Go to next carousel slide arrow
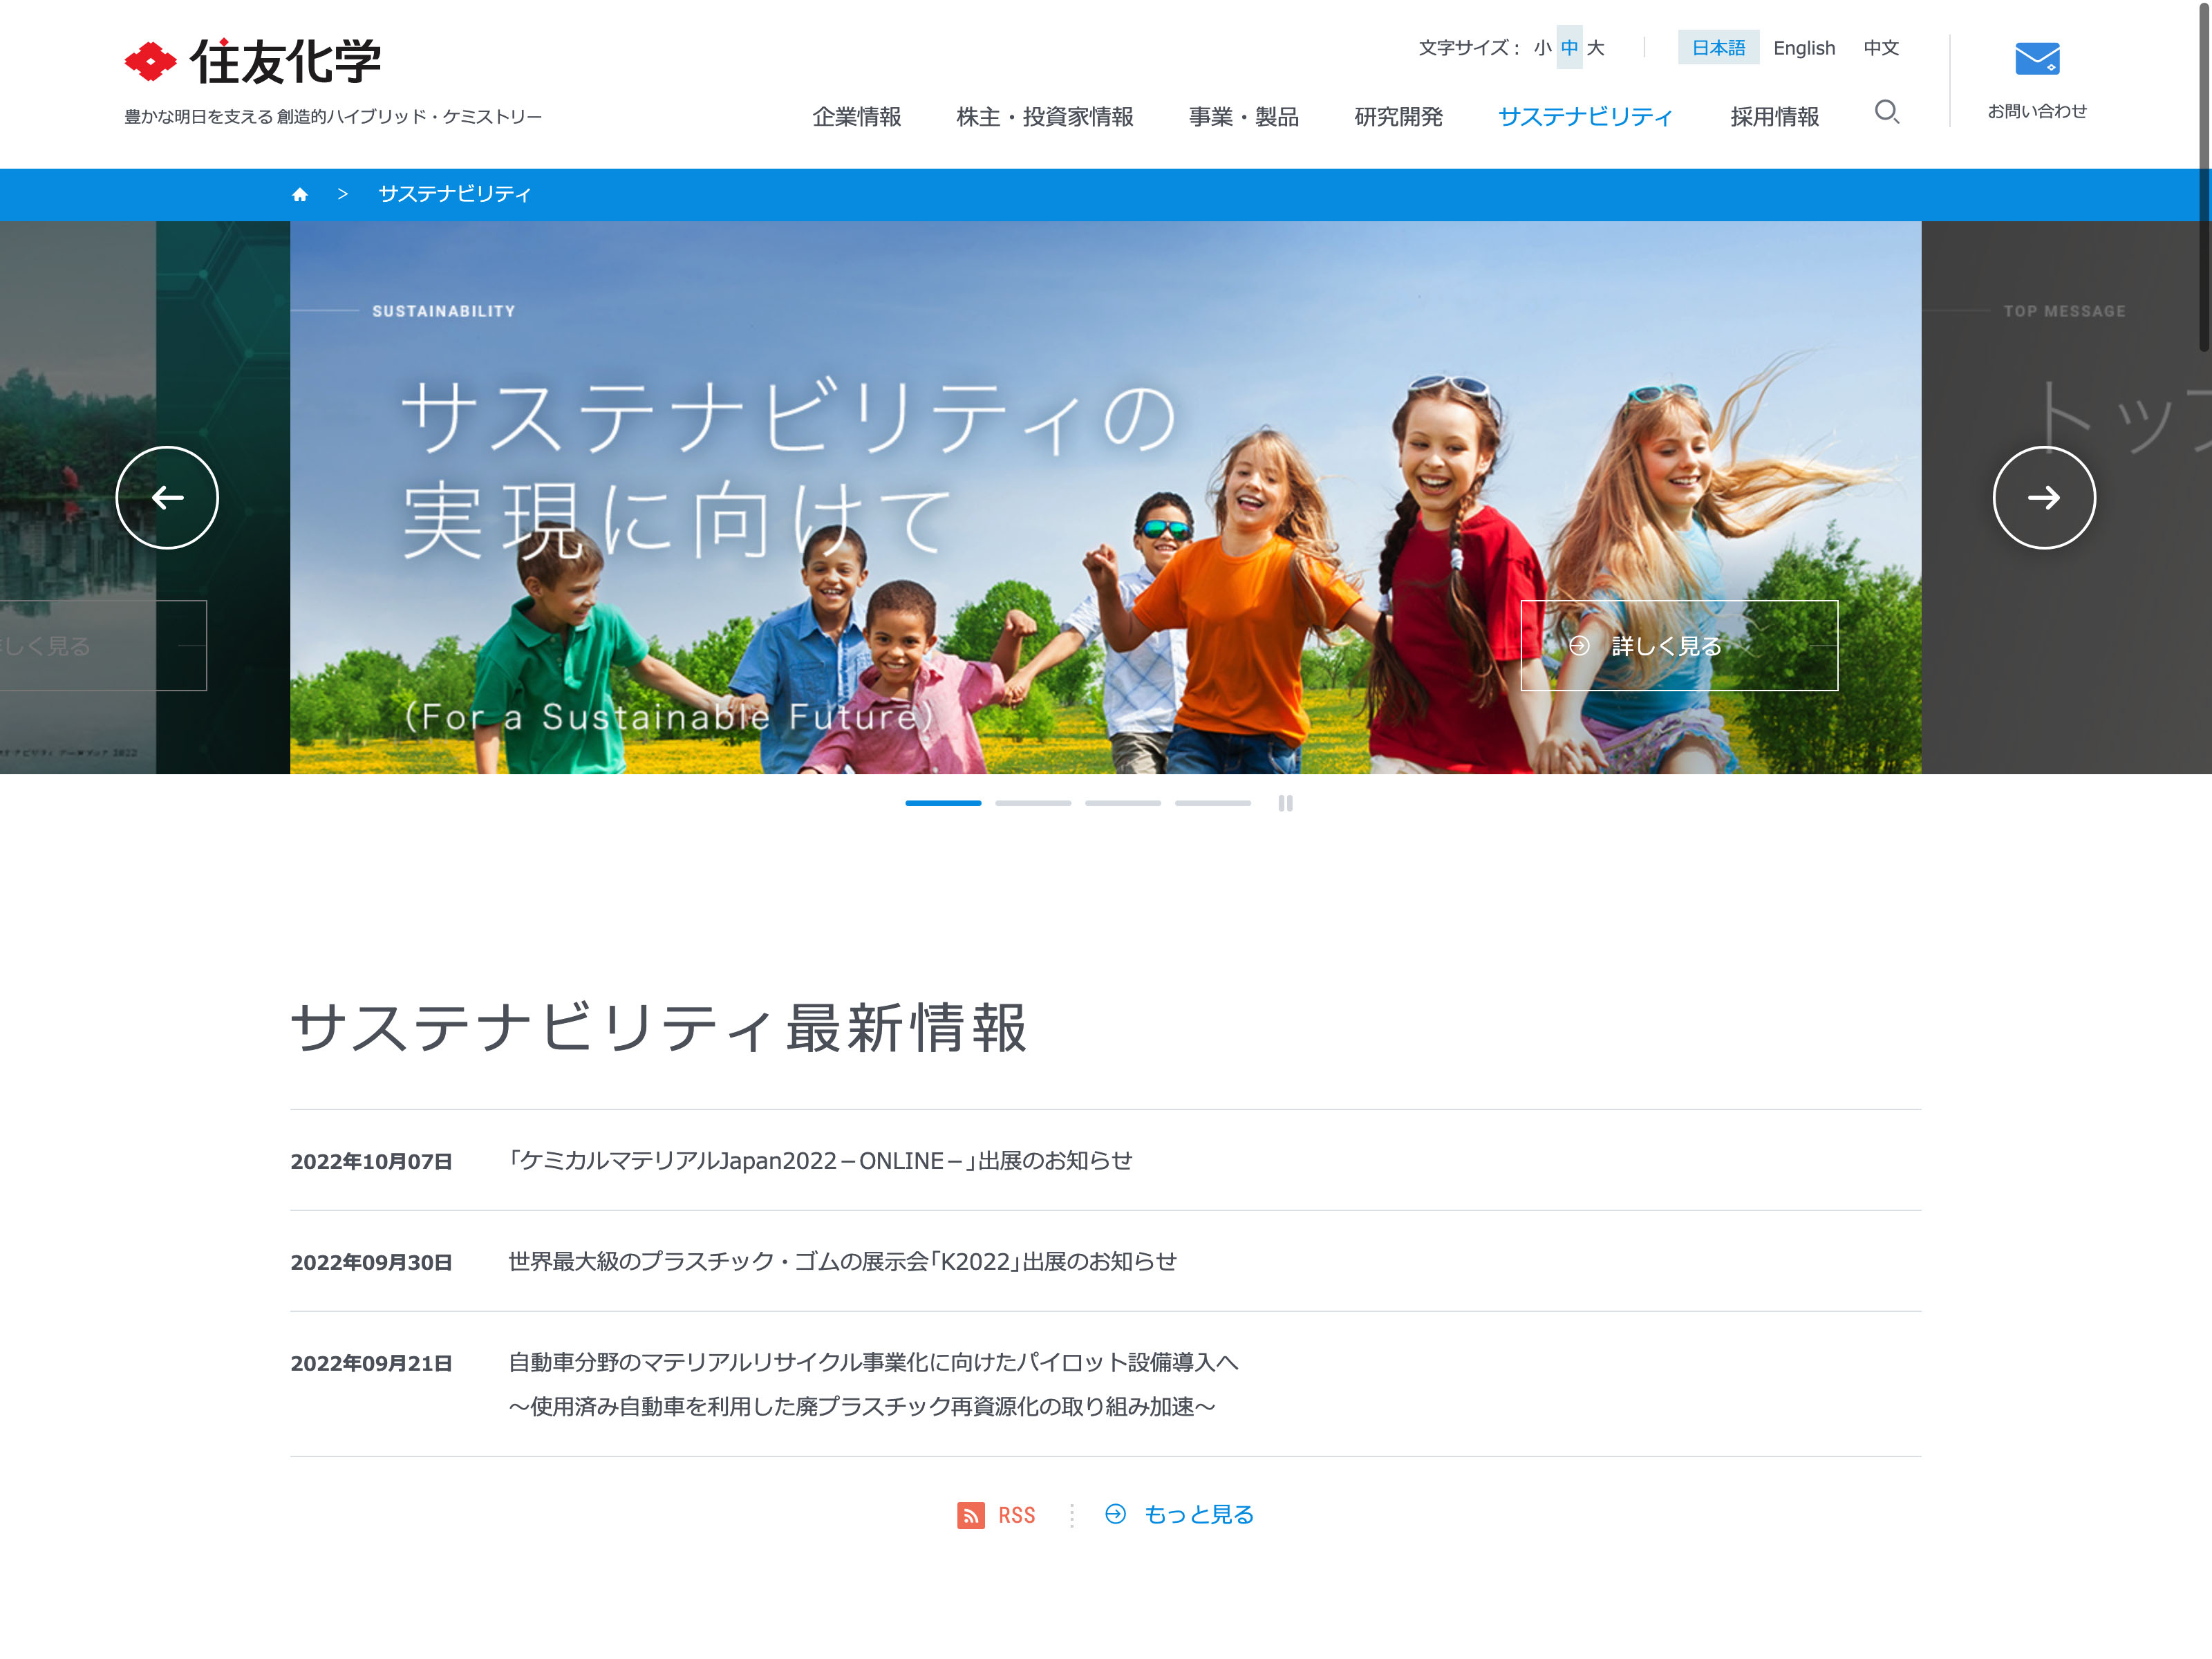The width and height of the screenshot is (2212, 1659). coord(2043,498)
